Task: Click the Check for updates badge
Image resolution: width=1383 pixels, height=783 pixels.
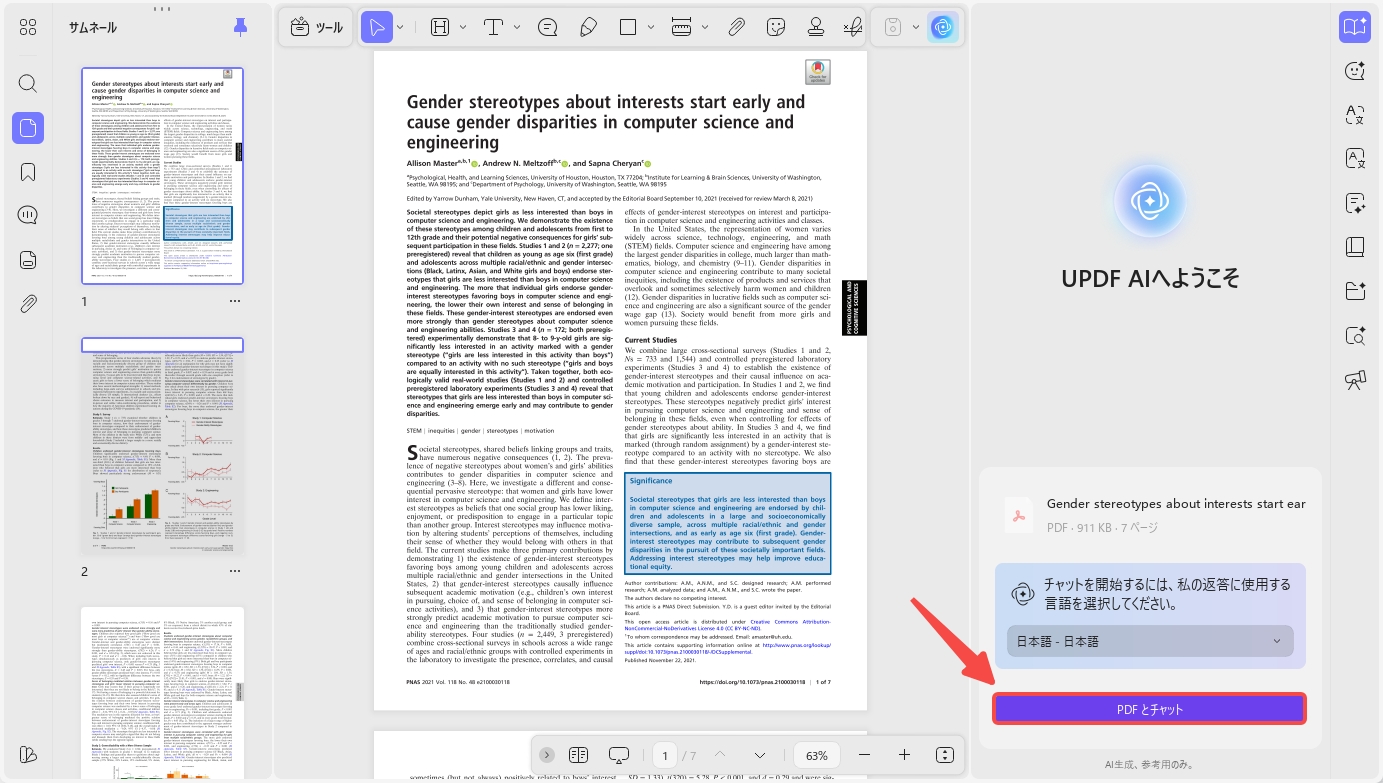Action: [x=818, y=71]
